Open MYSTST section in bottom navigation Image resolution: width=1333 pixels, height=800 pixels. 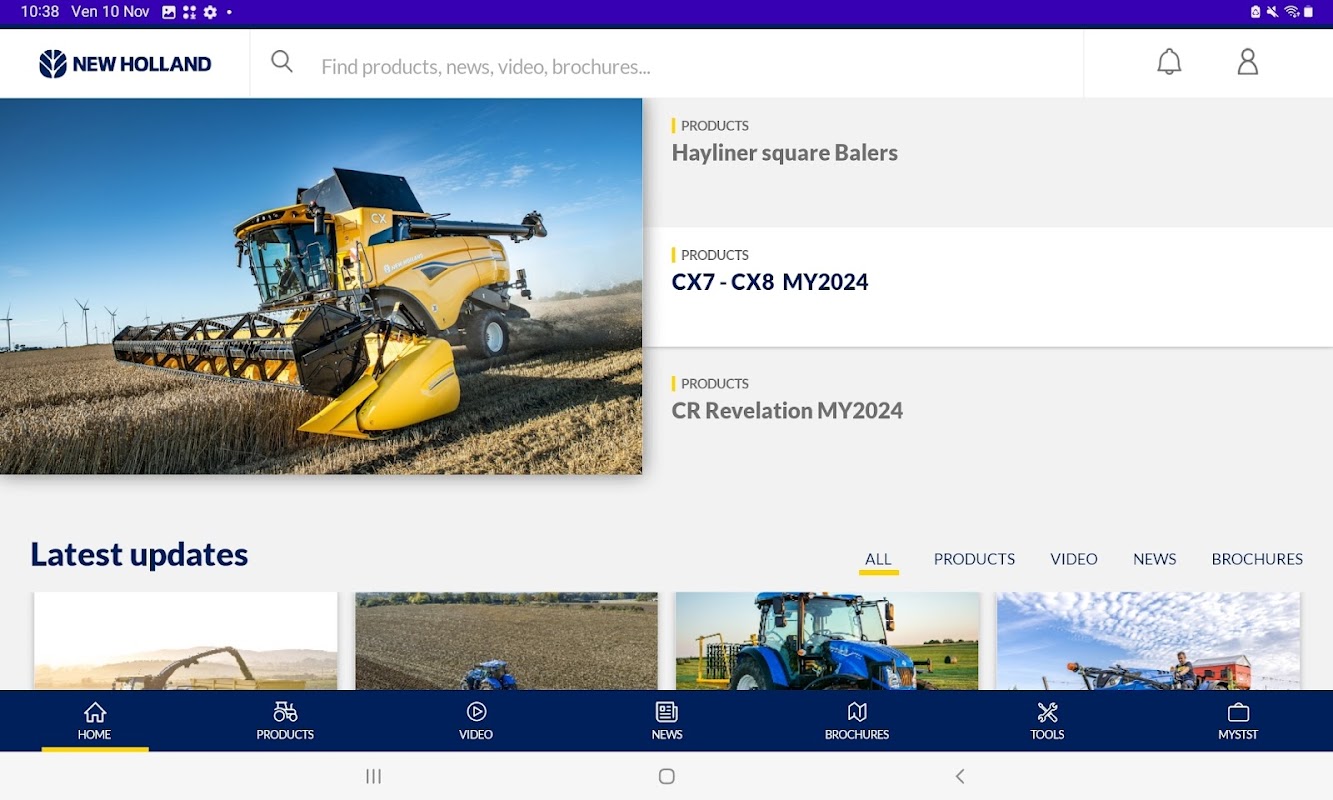(x=1238, y=721)
